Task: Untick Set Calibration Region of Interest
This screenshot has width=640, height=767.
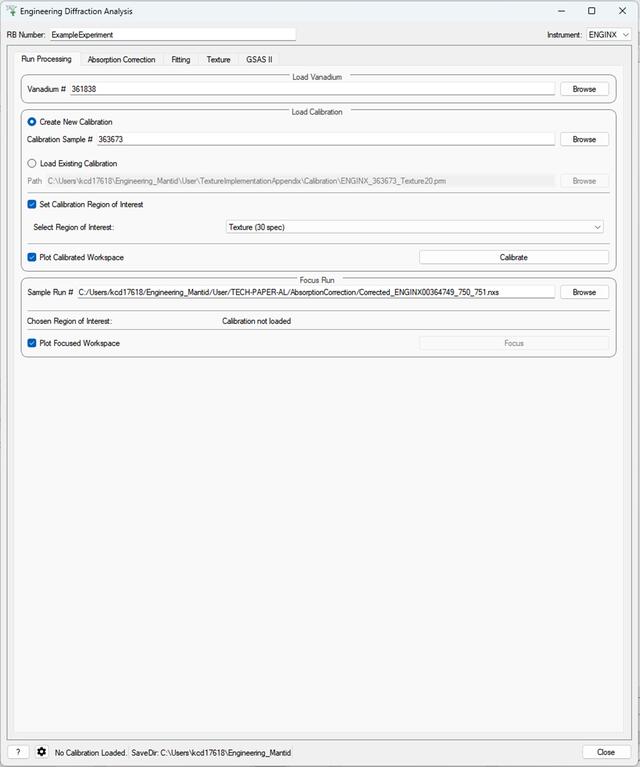Action: pos(32,204)
